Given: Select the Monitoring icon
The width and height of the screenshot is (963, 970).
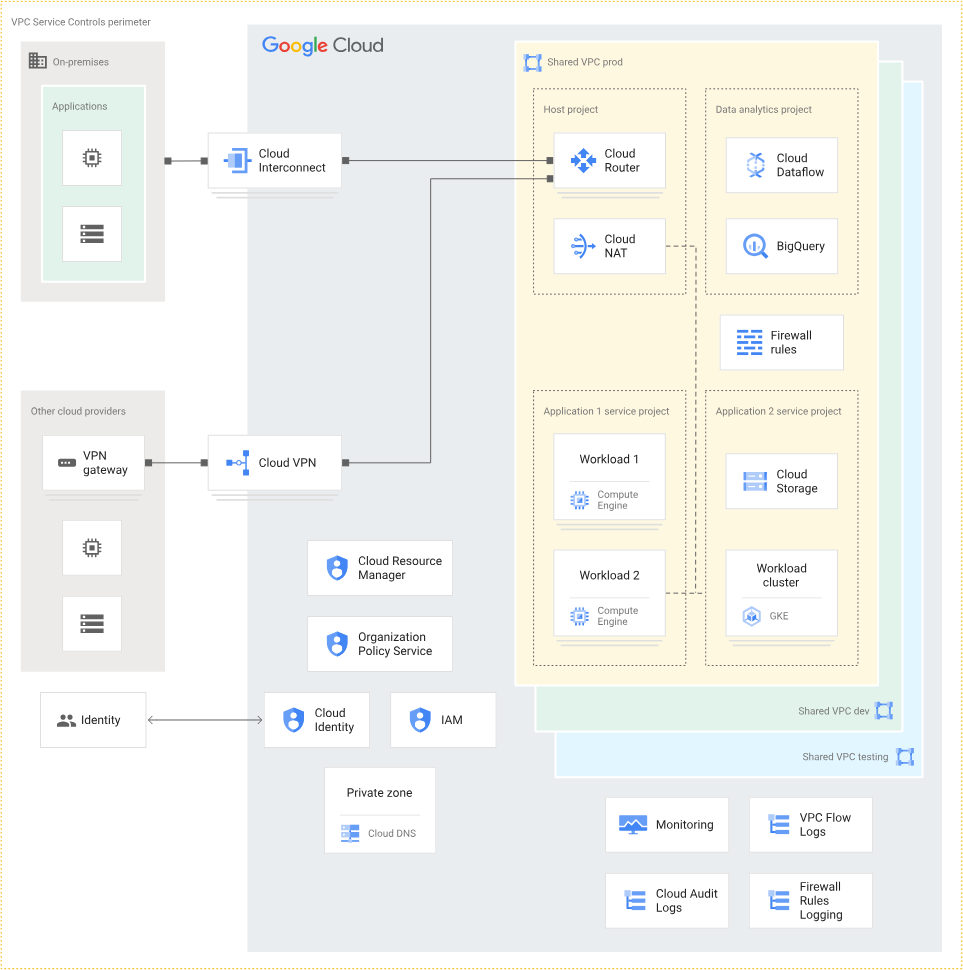Looking at the screenshot, I should [x=632, y=825].
